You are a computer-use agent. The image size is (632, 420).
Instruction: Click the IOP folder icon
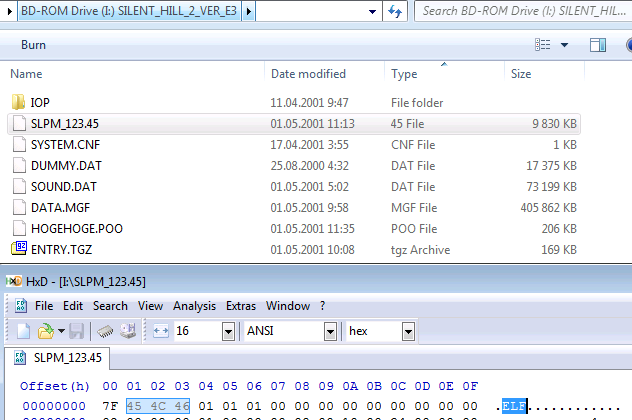pos(19,102)
